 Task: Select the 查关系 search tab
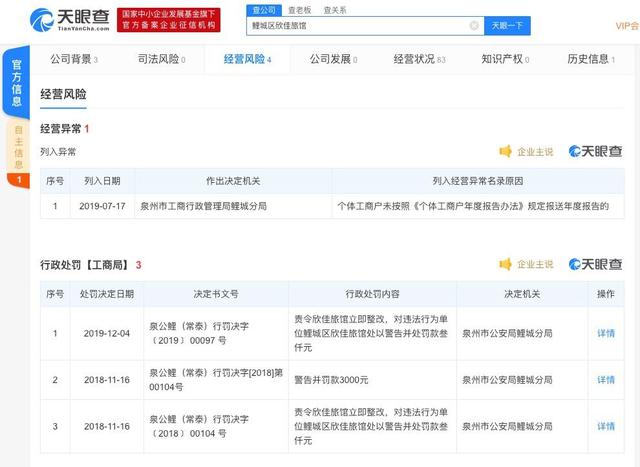pyautogui.click(x=335, y=10)
